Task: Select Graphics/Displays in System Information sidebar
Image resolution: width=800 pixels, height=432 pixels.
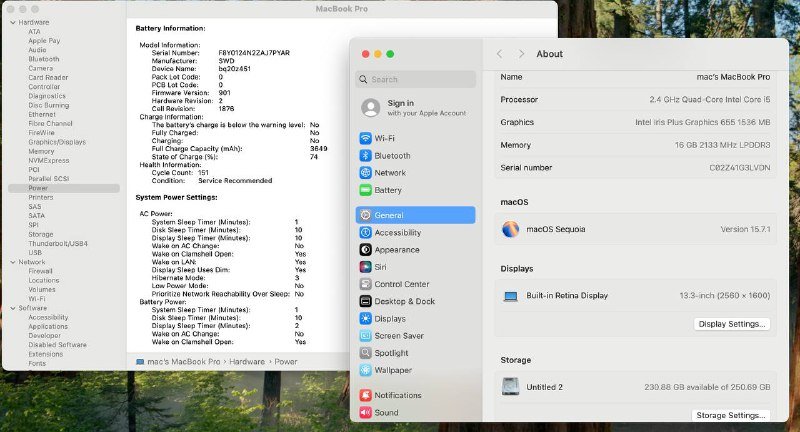Action: coord(57,142)
